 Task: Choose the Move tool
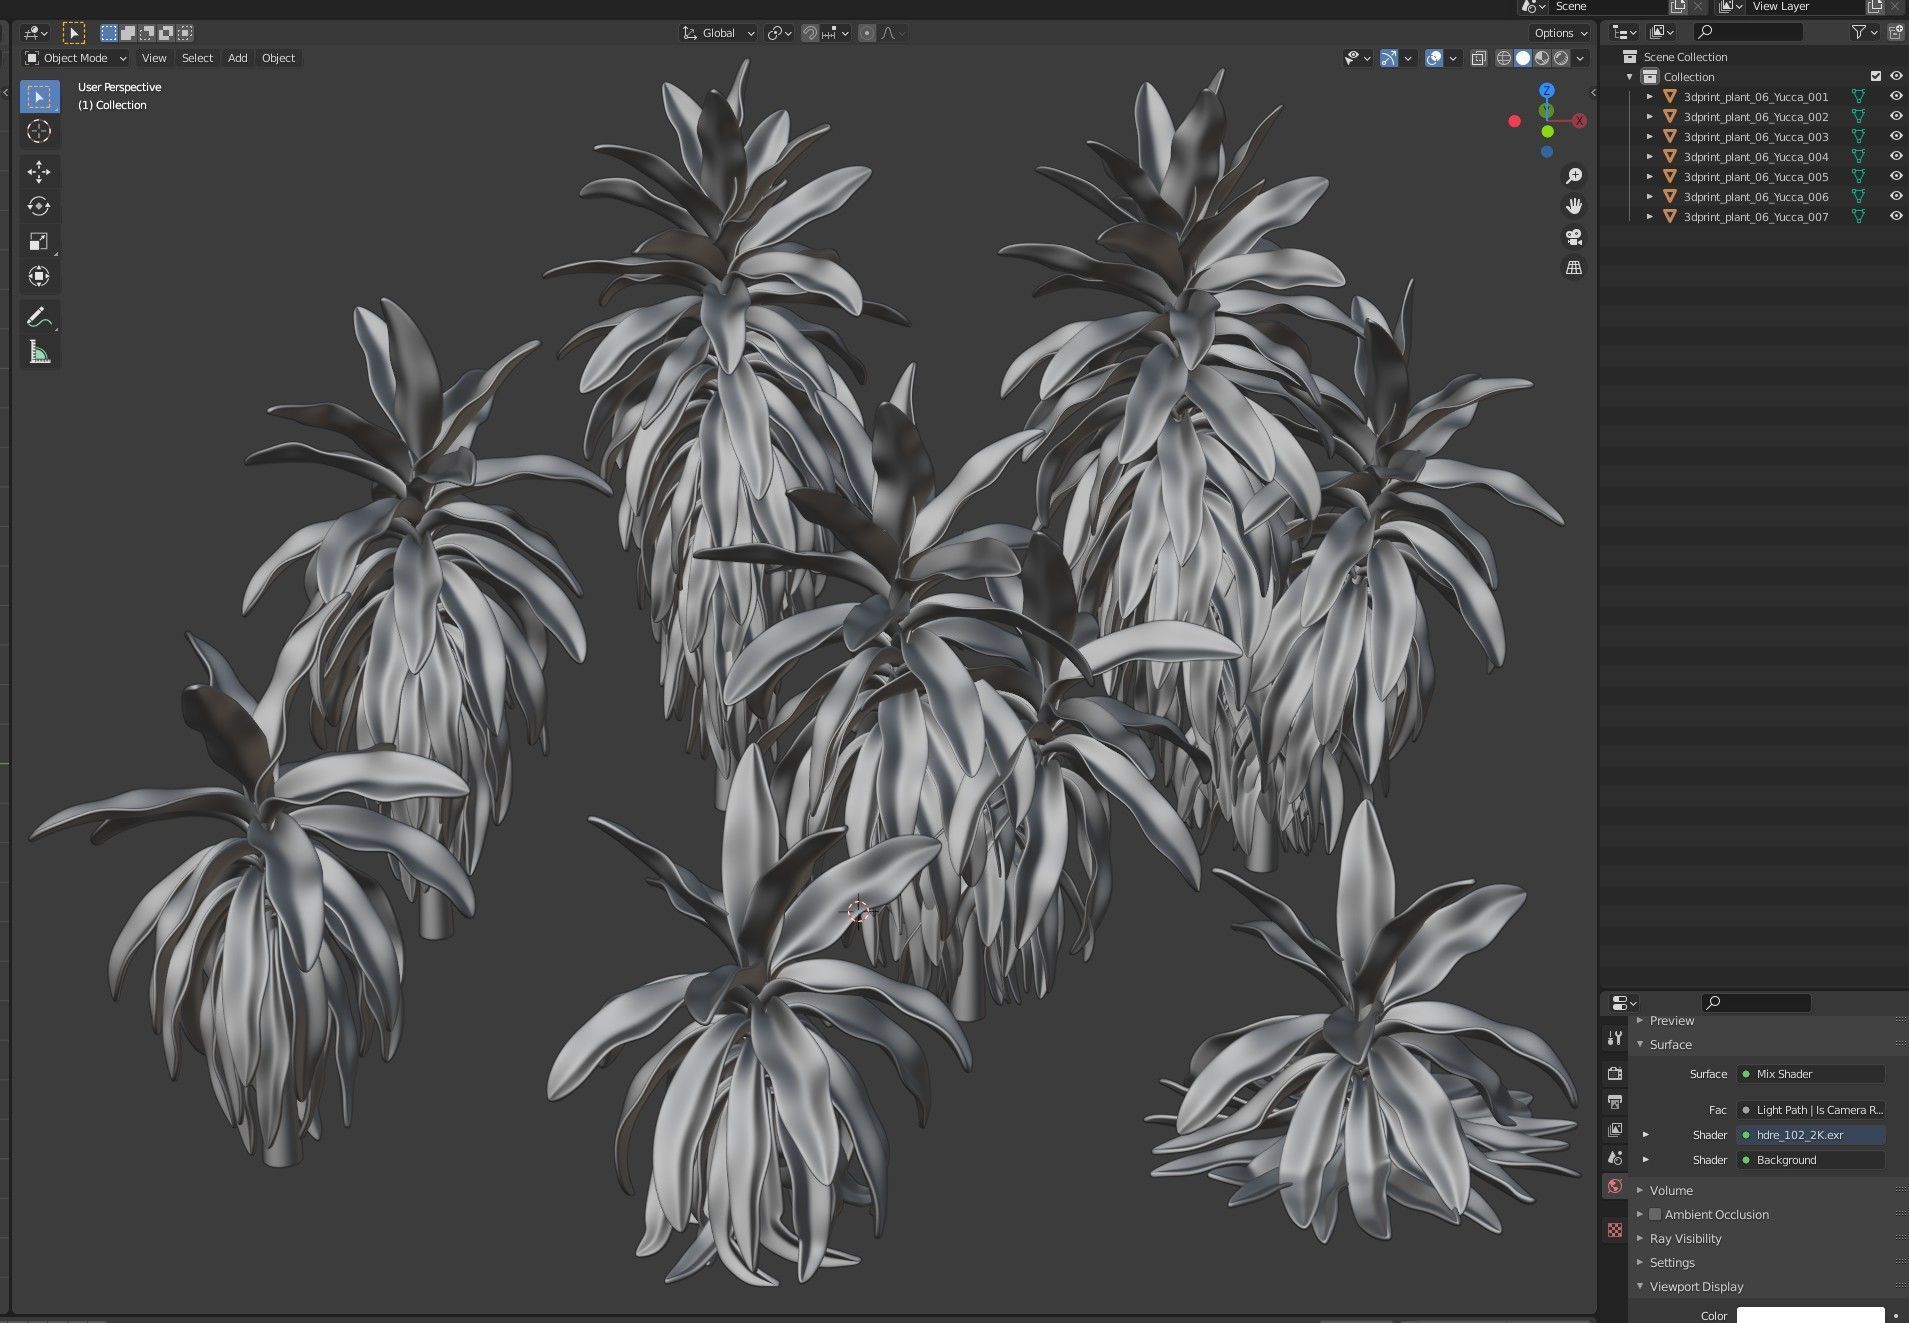pyautogui.click(x=39, y=172)
